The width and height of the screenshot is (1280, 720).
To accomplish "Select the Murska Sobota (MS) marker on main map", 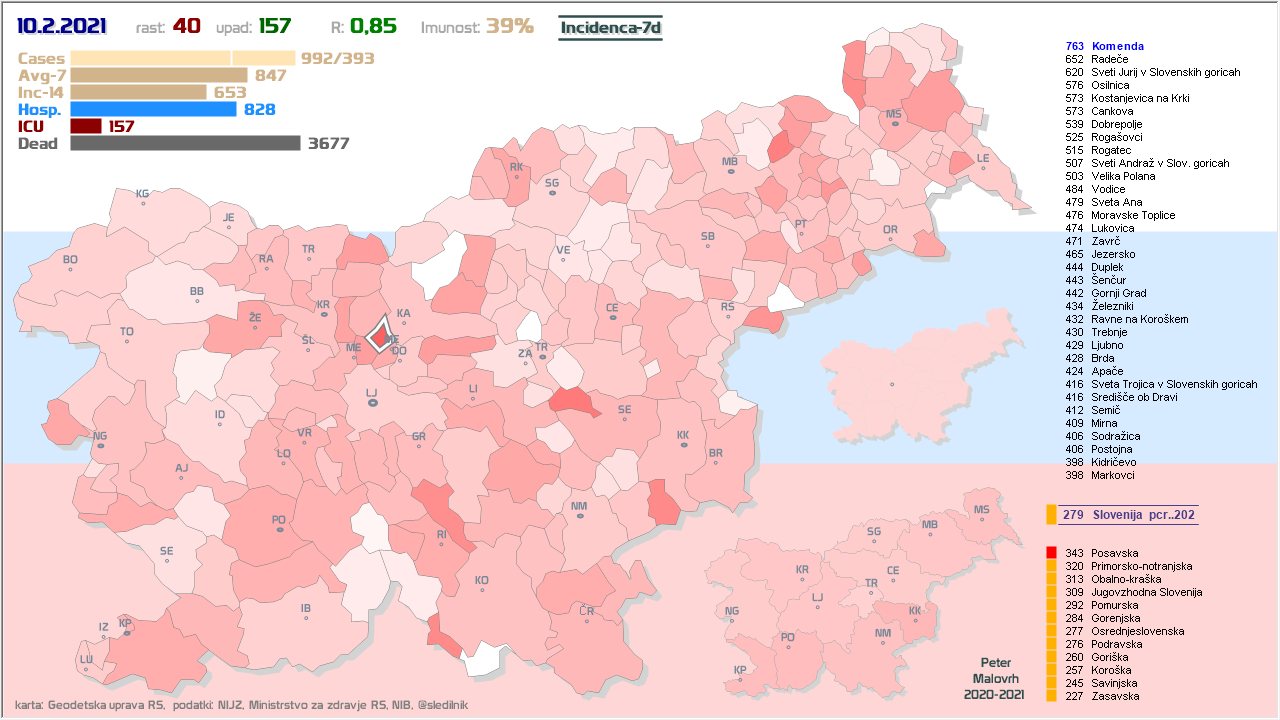I will [x=893, y=125].
